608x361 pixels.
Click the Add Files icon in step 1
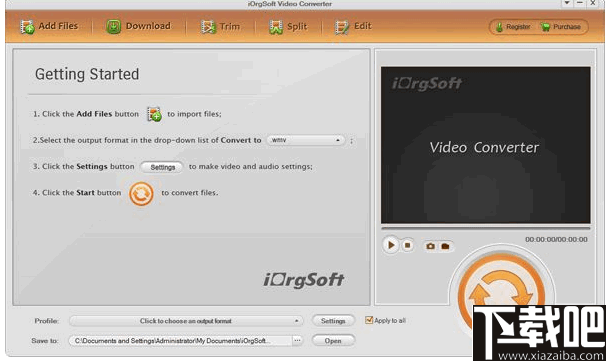pos(154,114)
